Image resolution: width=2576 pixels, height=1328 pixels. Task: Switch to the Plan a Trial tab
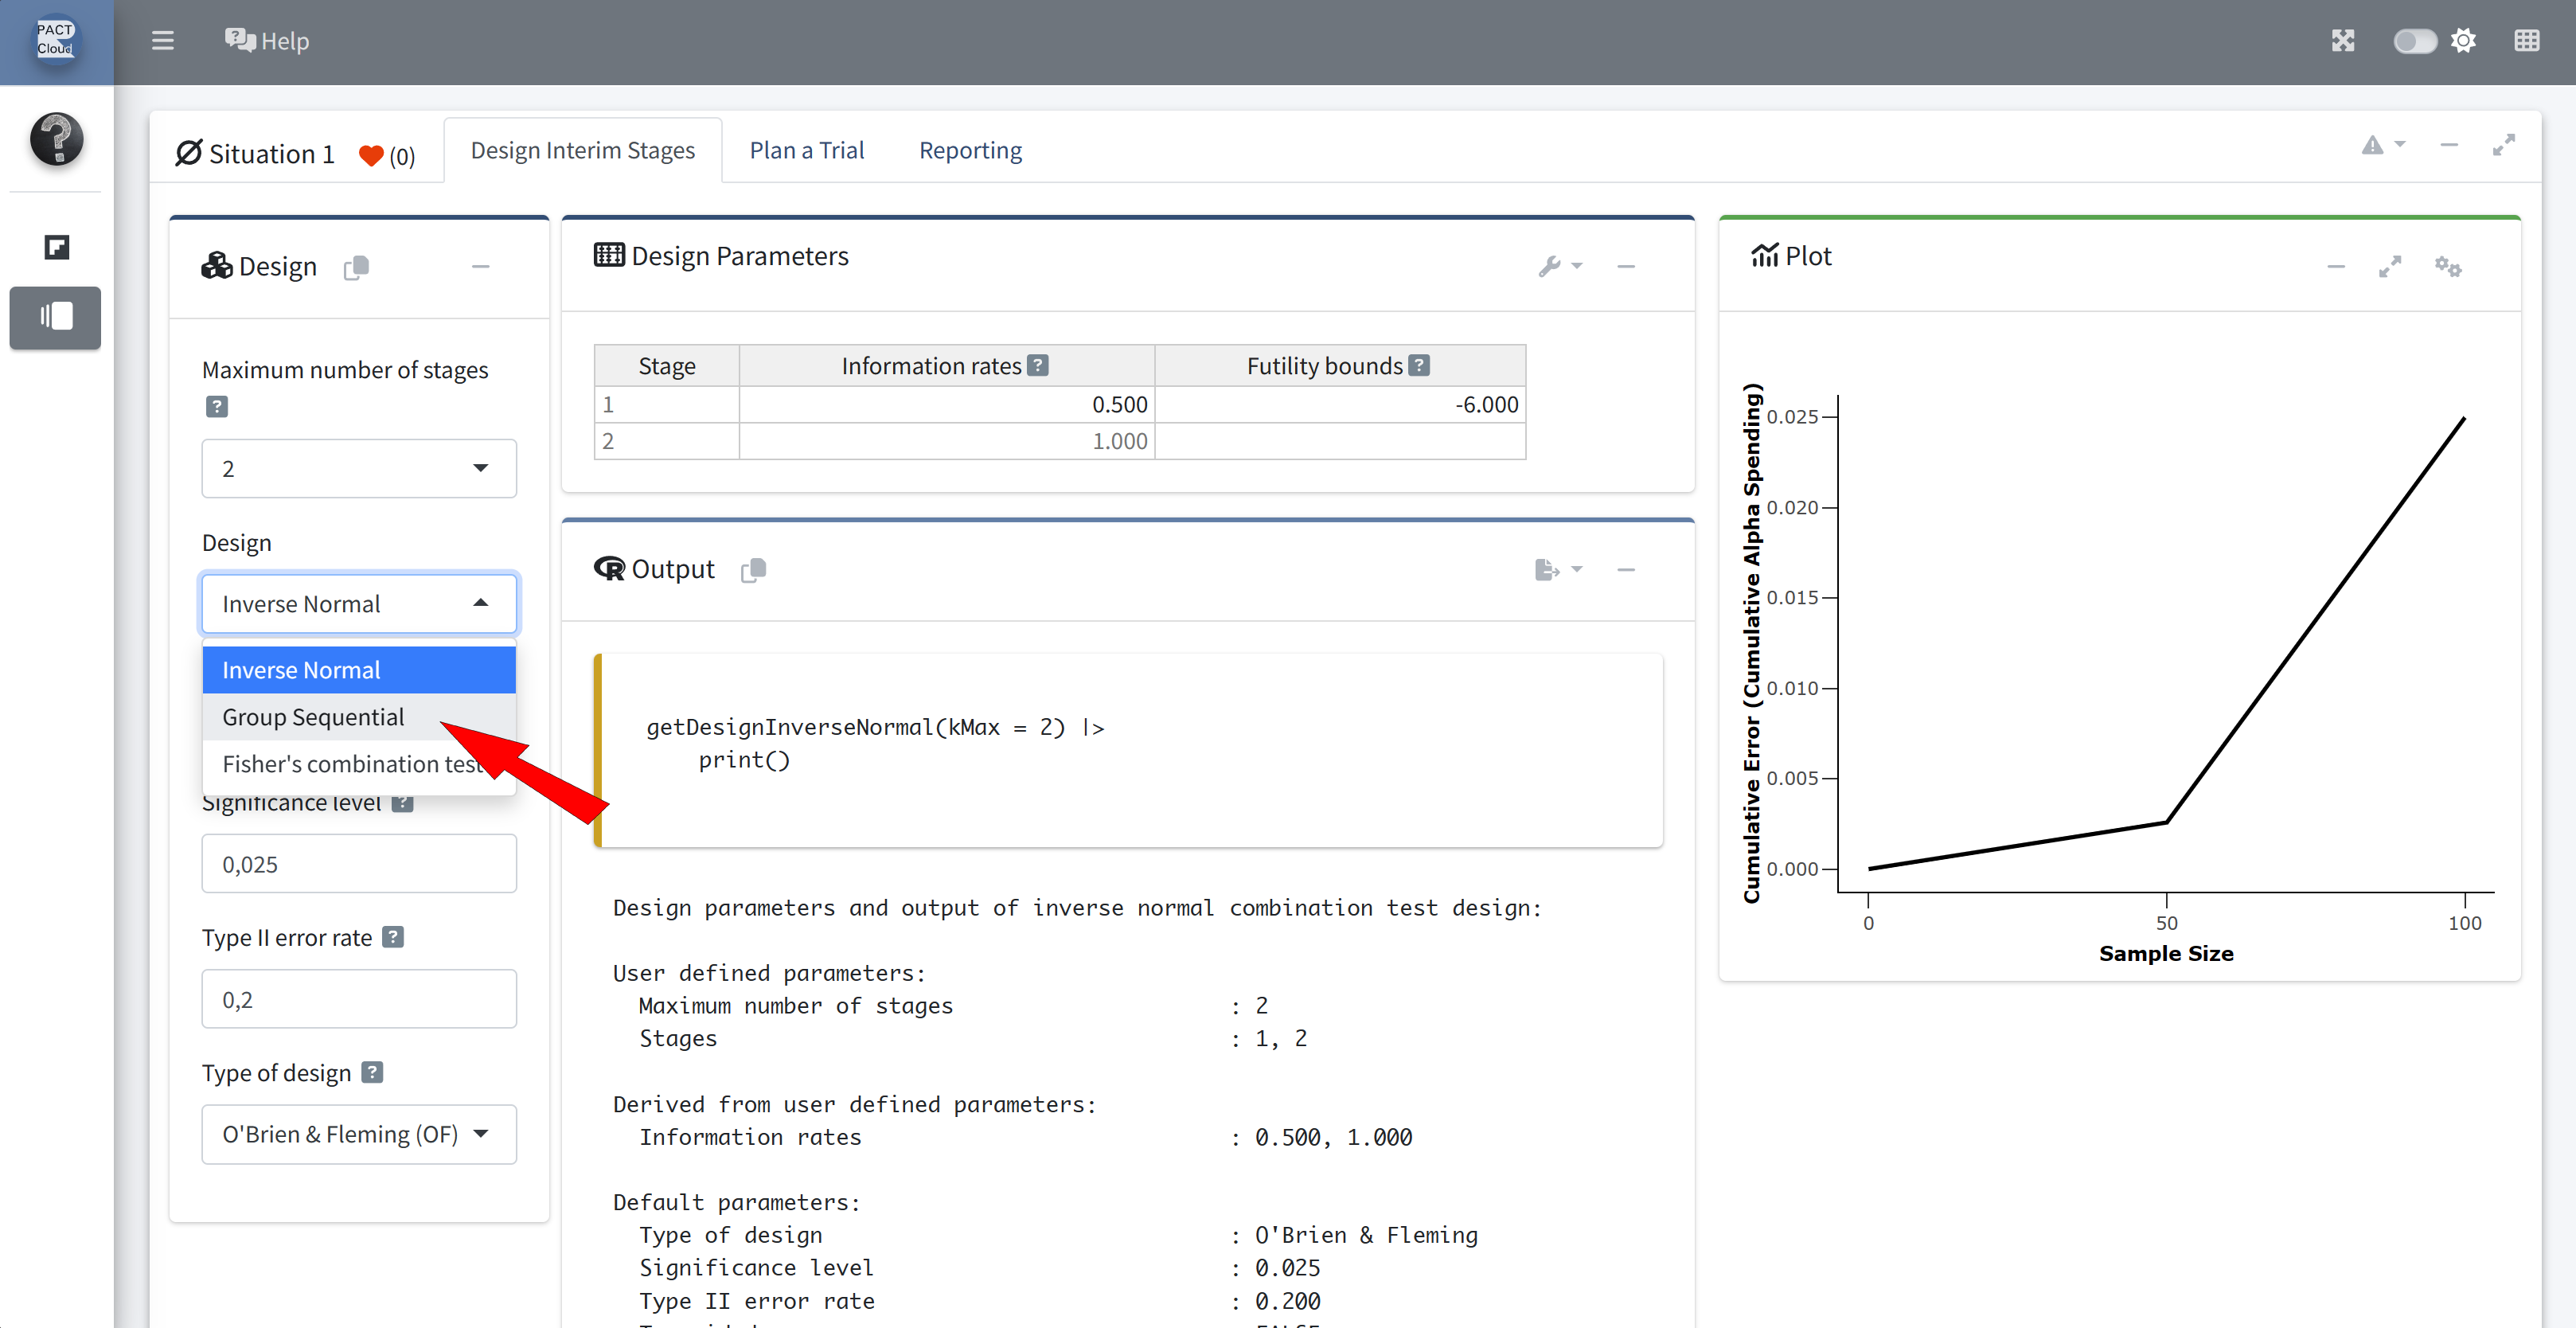806,150
